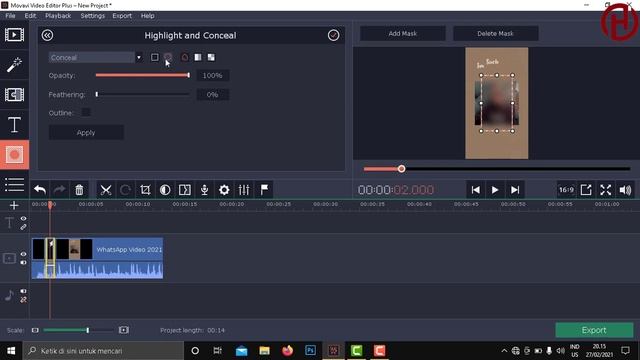640x360 pixels.
Task: Open Firefox from the taskbar
Action: point(287,351)
